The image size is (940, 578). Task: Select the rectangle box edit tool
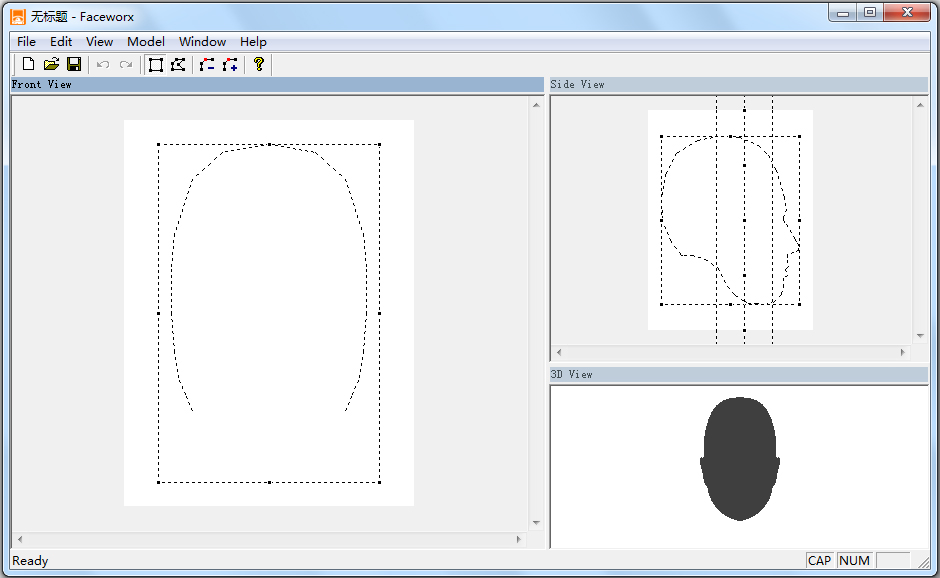click(x=155, y=64)
